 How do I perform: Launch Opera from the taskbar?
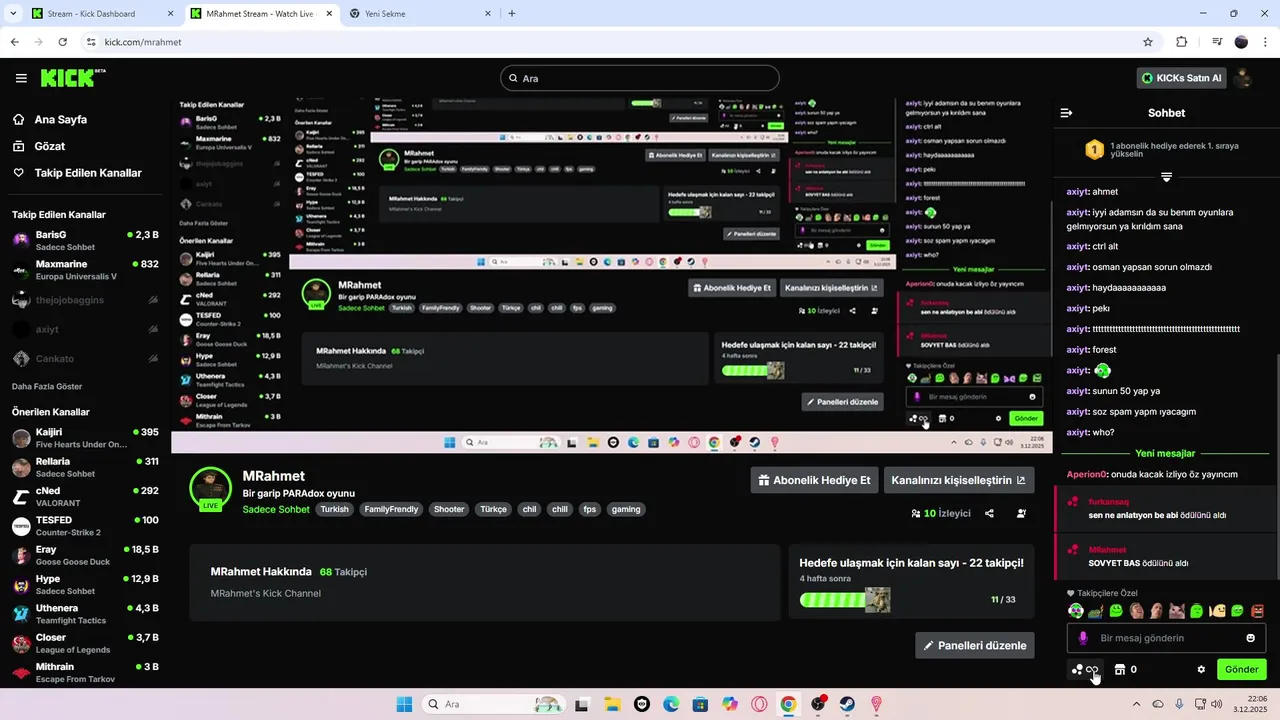tap(759, 704)
